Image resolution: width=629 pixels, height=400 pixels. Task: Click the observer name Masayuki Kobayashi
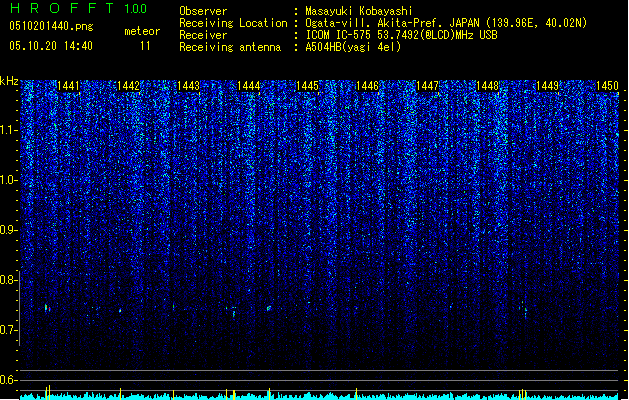(359, 11)
